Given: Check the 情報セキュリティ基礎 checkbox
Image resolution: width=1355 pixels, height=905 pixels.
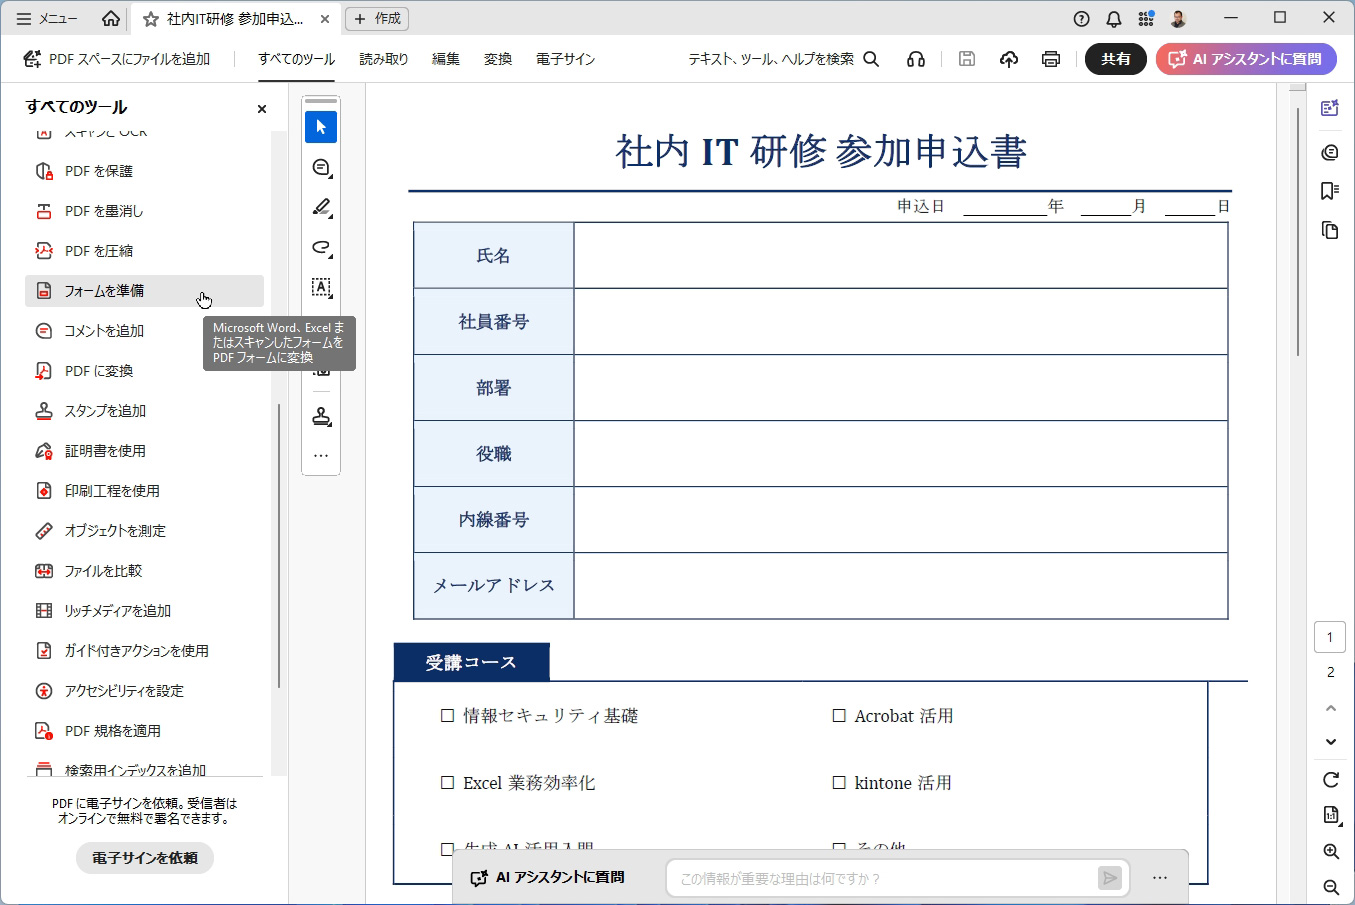Looking at the screenshot, I should (447, 716).
